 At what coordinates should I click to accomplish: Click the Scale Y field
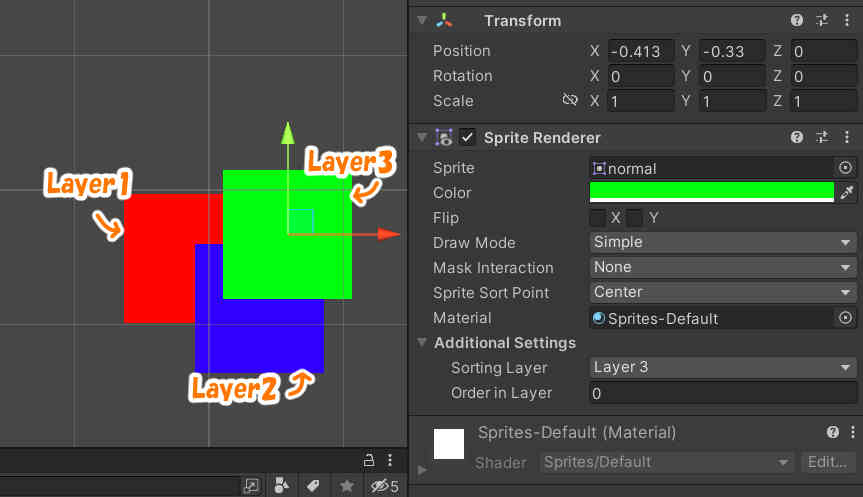[732, 101]
